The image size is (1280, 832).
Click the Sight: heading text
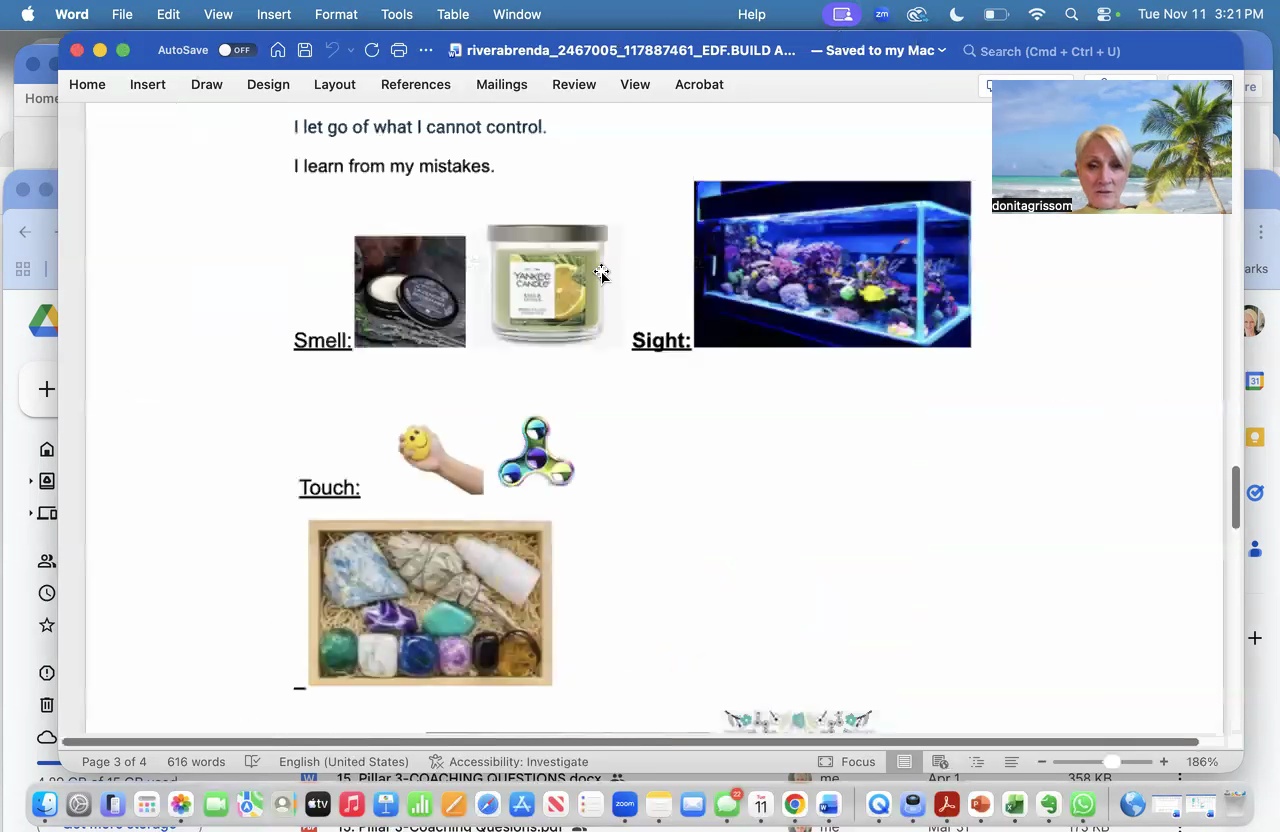tap(661, 340)
